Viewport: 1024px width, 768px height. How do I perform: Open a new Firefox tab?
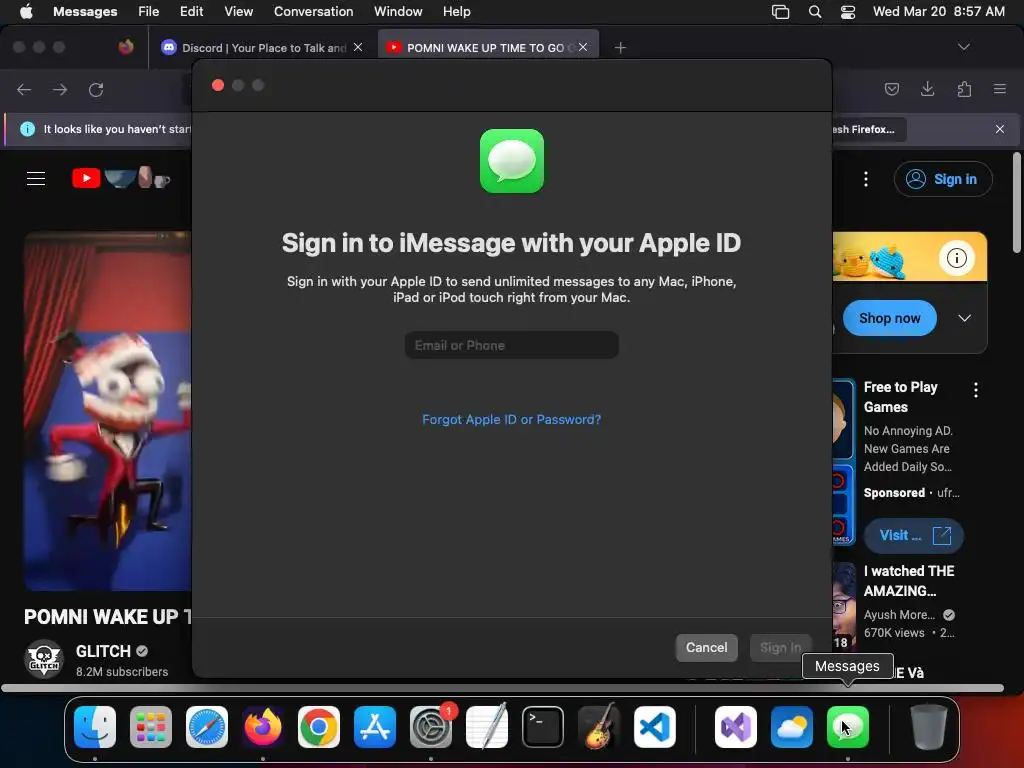tap(620, 48)
